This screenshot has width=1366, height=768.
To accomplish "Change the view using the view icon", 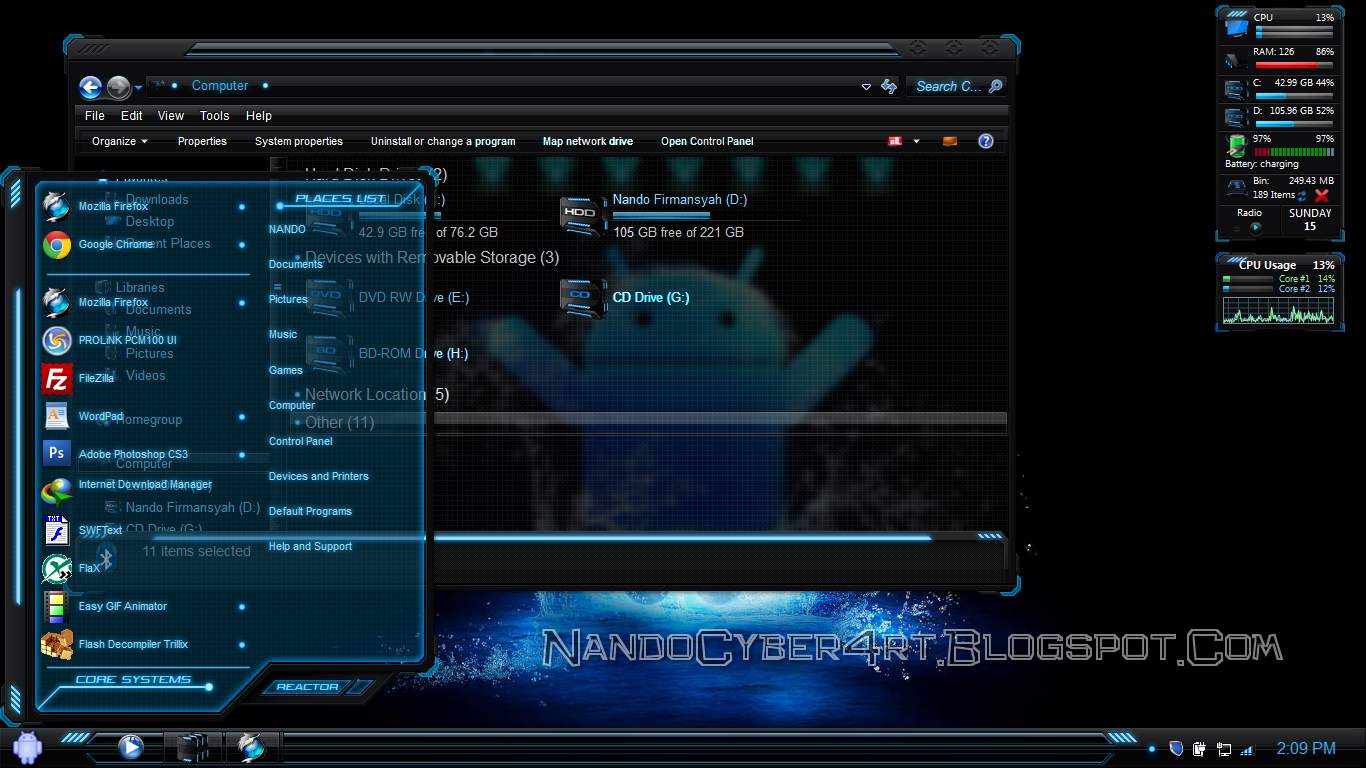I will pyautogui.click(x=895, y=141).
